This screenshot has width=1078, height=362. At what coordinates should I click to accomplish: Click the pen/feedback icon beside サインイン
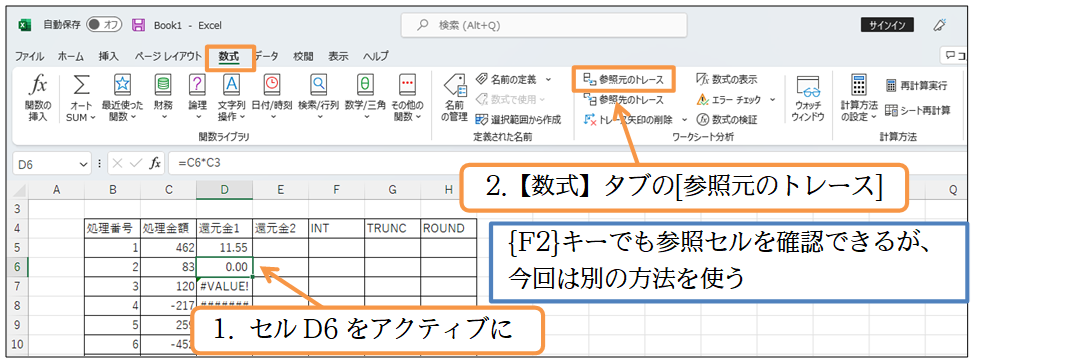[939, 25]
